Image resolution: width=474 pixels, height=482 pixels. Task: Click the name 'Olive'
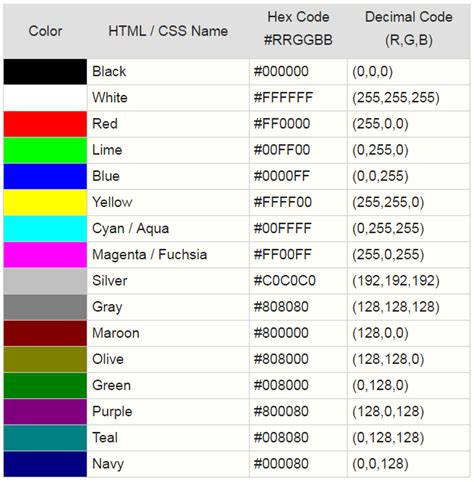(x=108, y=359)
